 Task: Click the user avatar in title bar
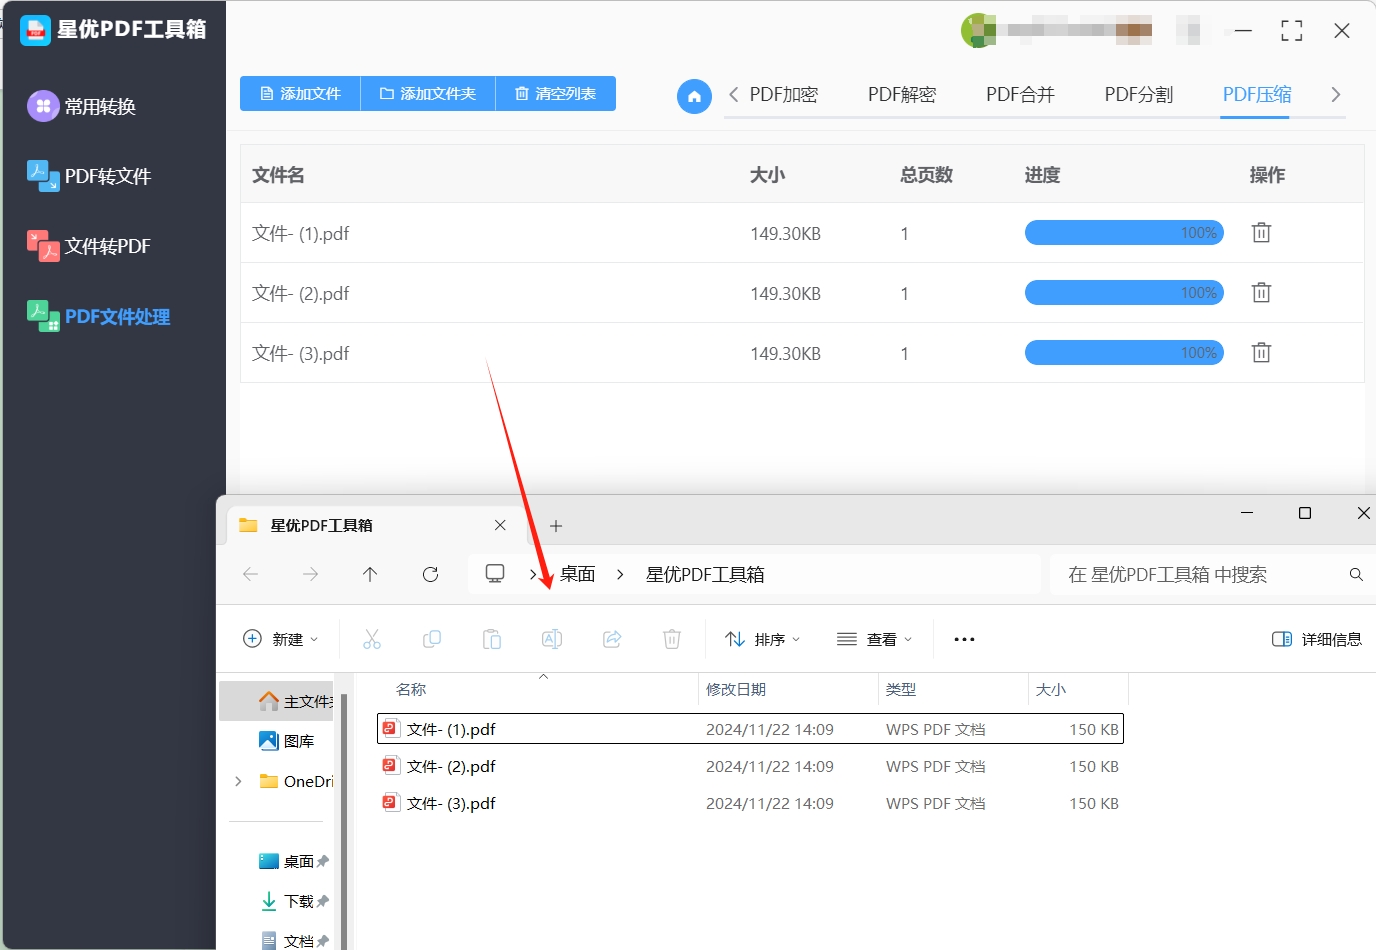978,30
